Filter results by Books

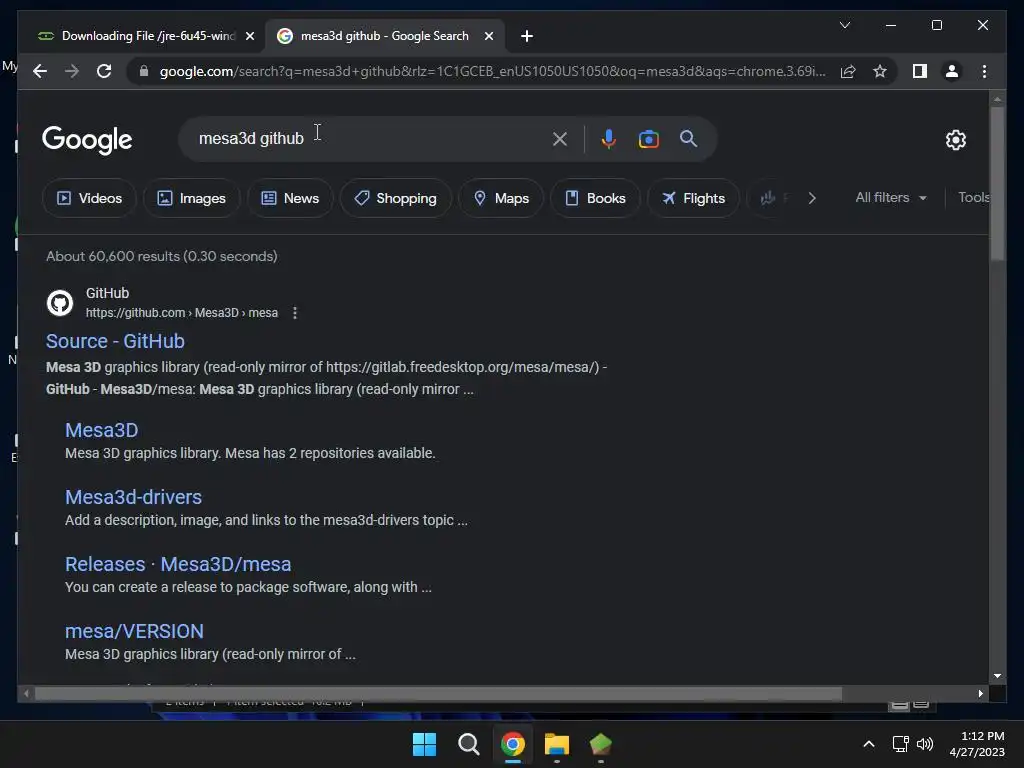coord(595,198)
